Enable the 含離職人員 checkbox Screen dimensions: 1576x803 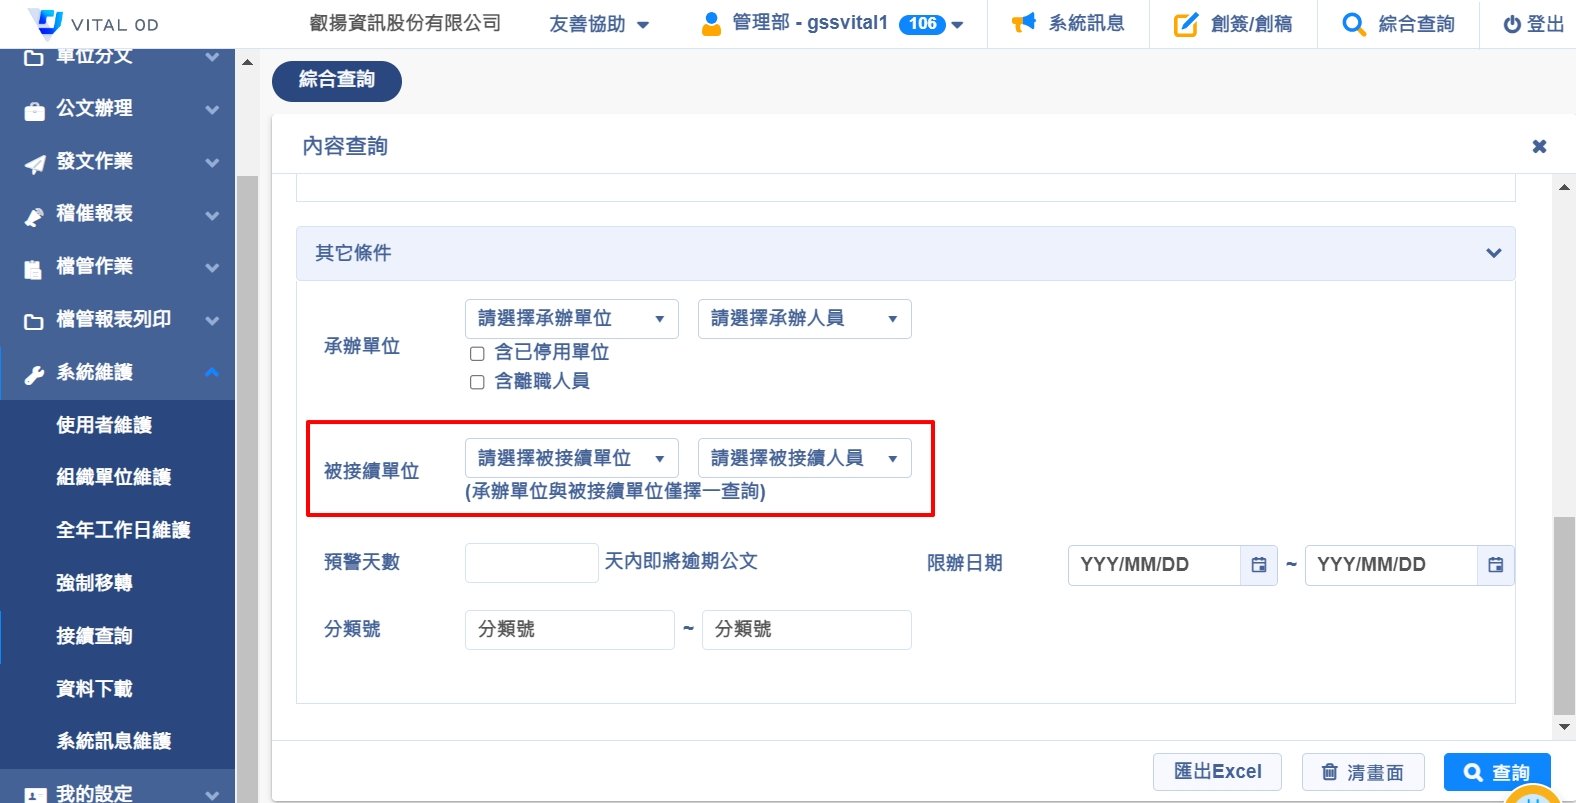[477, 382]
